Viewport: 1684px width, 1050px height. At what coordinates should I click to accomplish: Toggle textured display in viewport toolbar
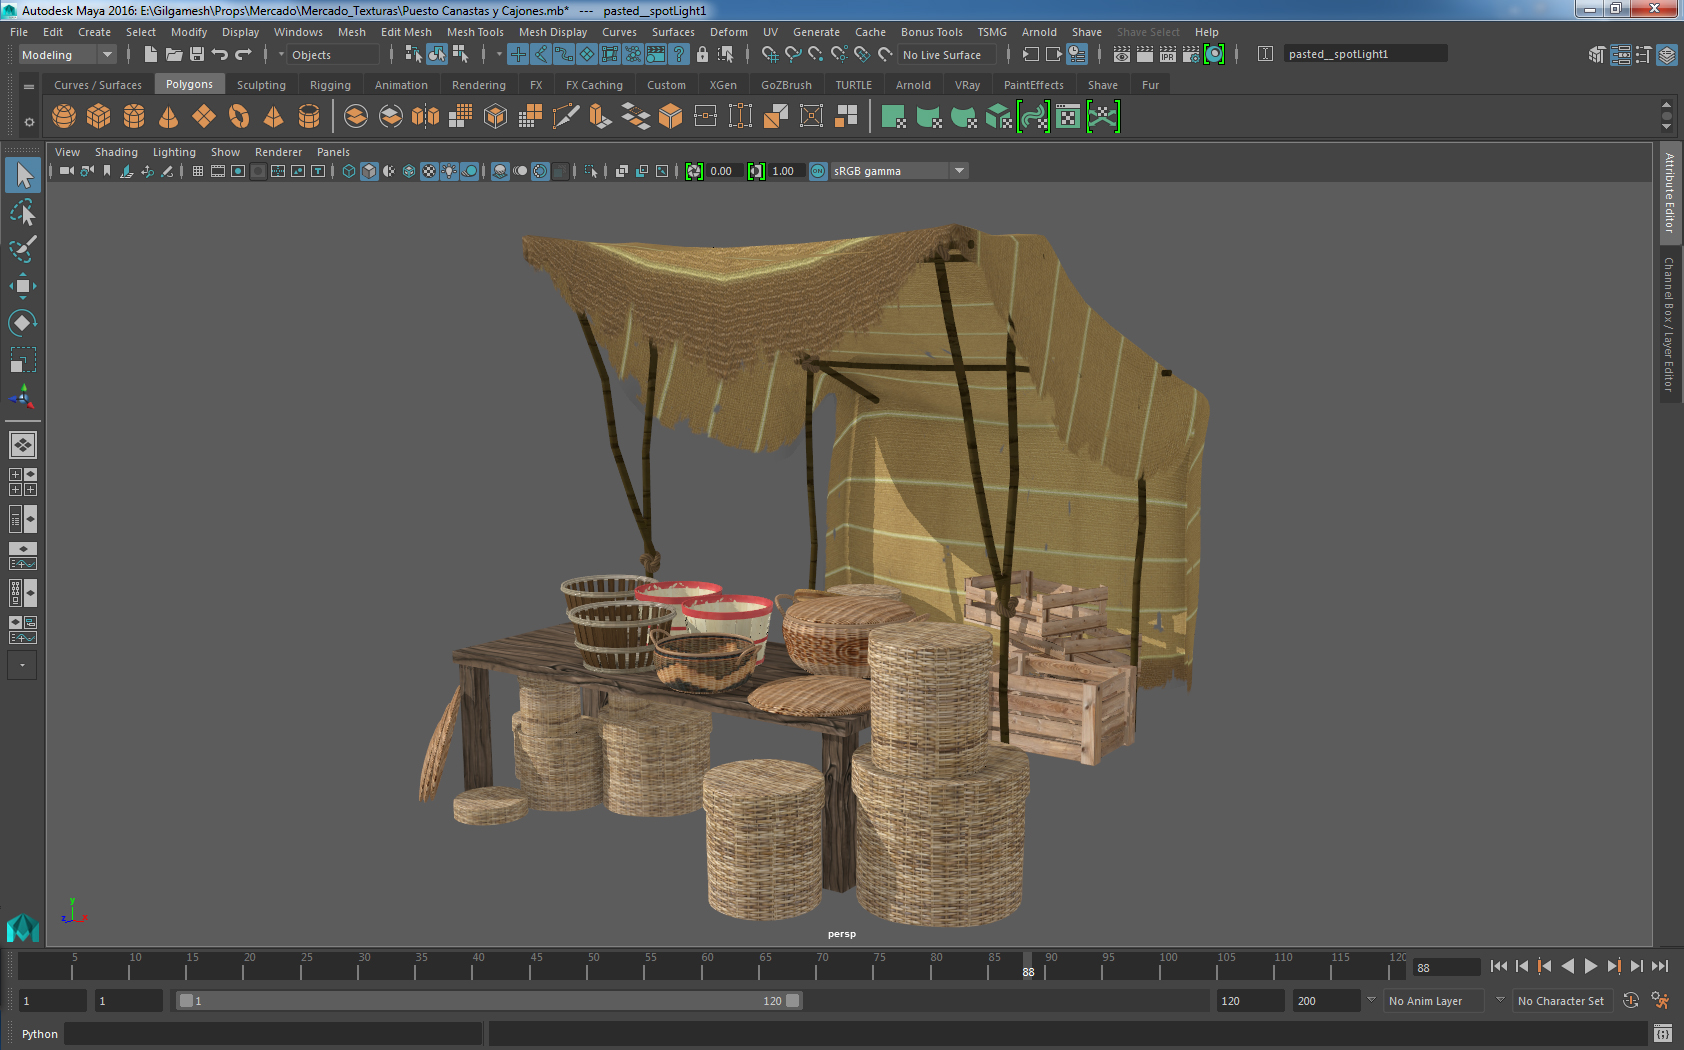(429, 171)
